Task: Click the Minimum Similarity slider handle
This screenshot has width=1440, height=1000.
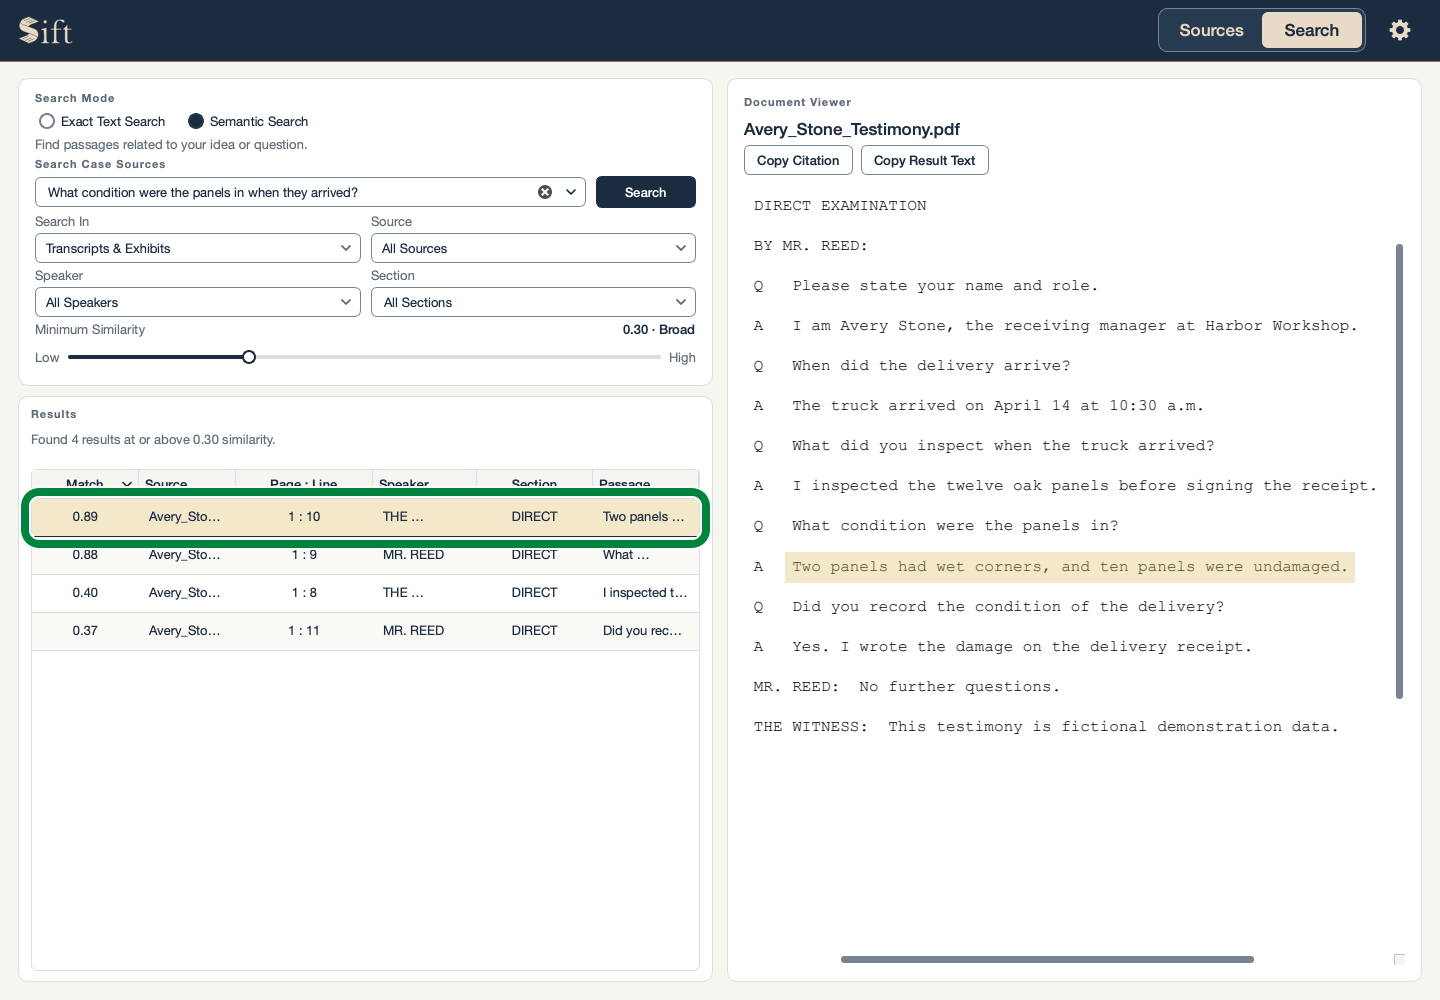Action: 249,357
